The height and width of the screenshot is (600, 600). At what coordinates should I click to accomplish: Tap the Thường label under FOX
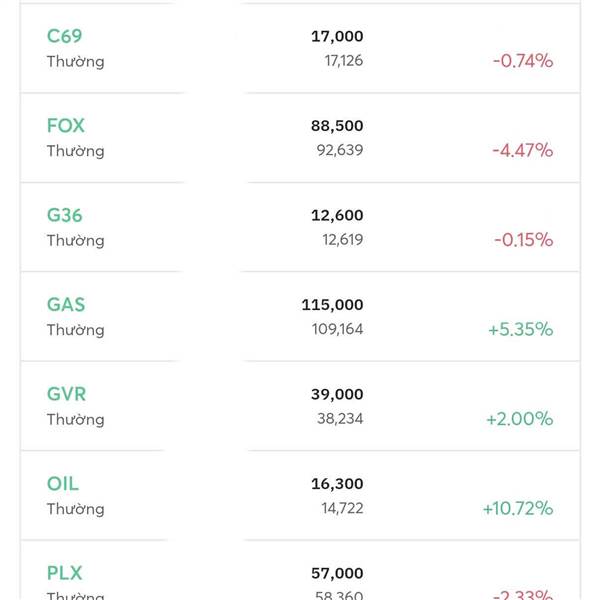(x=75, y=151)
